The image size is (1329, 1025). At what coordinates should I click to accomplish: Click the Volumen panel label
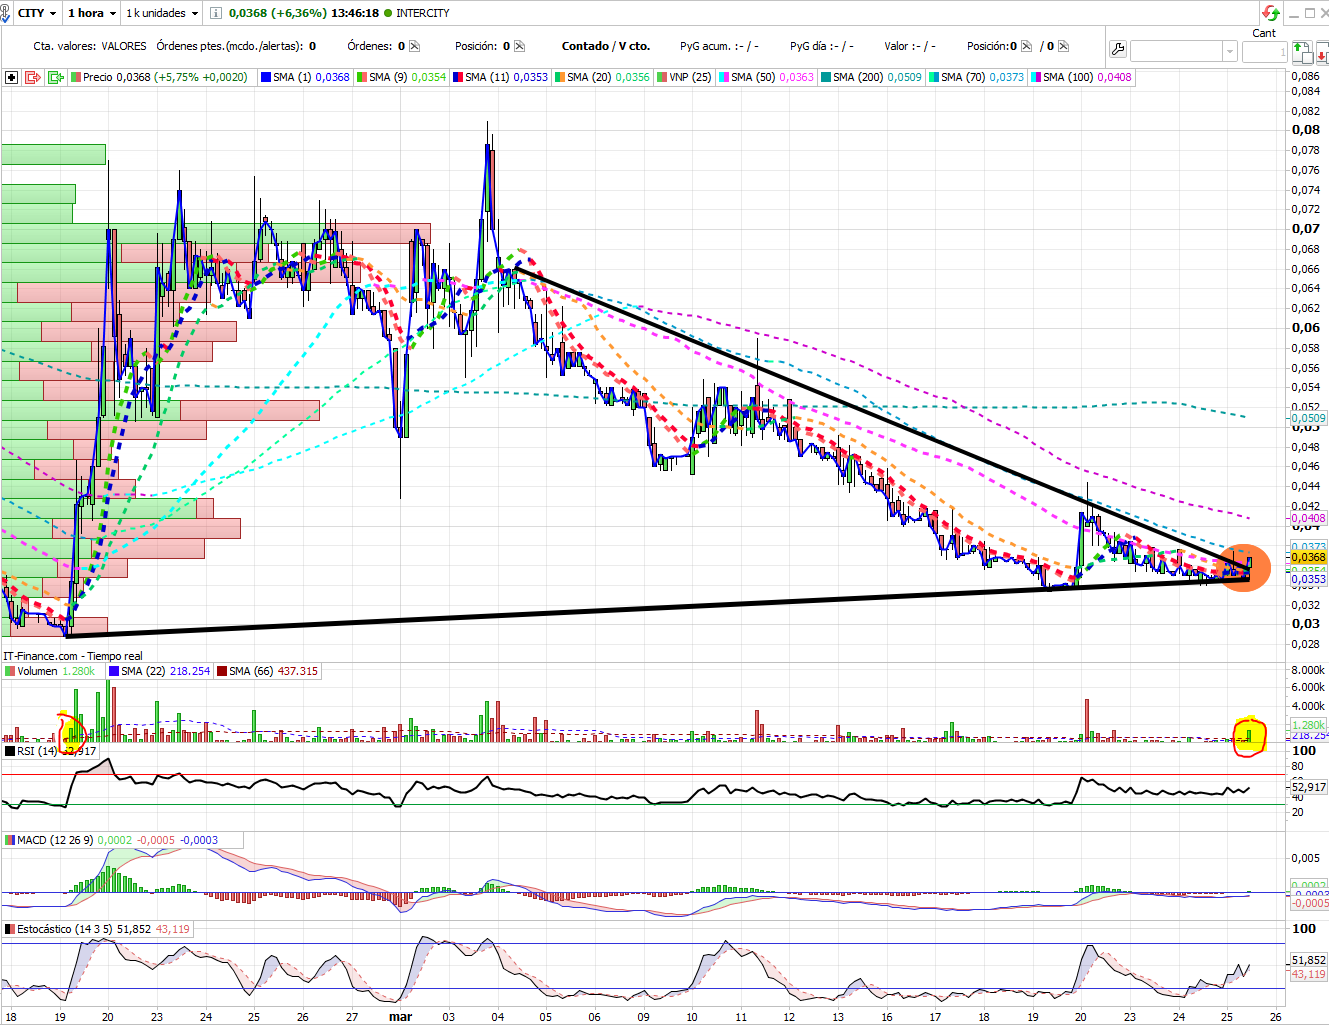click(x=37, y=671)
